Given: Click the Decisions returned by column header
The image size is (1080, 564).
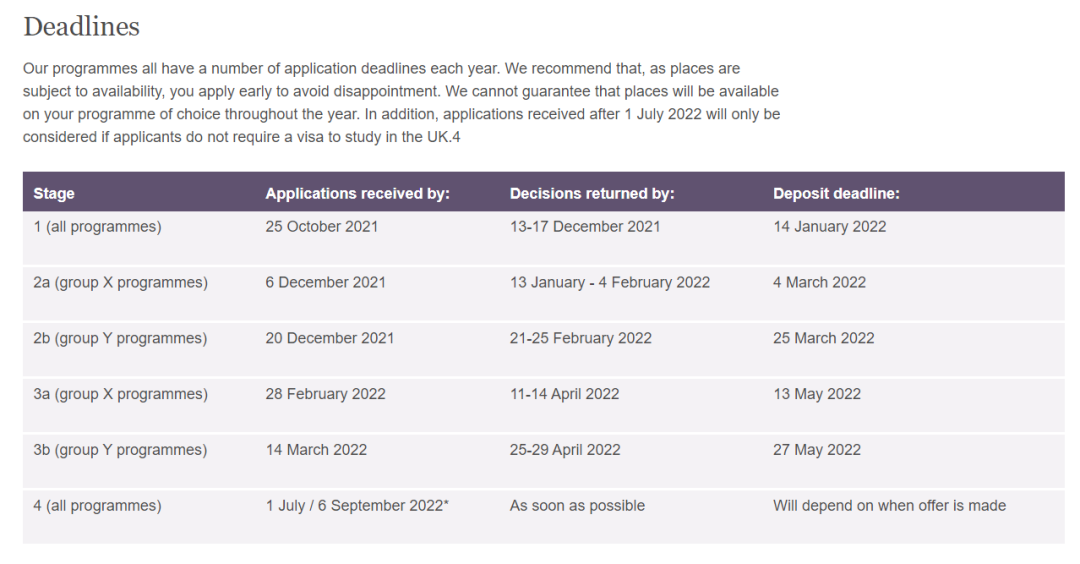Looking at the screenshot, I should 592,194.
